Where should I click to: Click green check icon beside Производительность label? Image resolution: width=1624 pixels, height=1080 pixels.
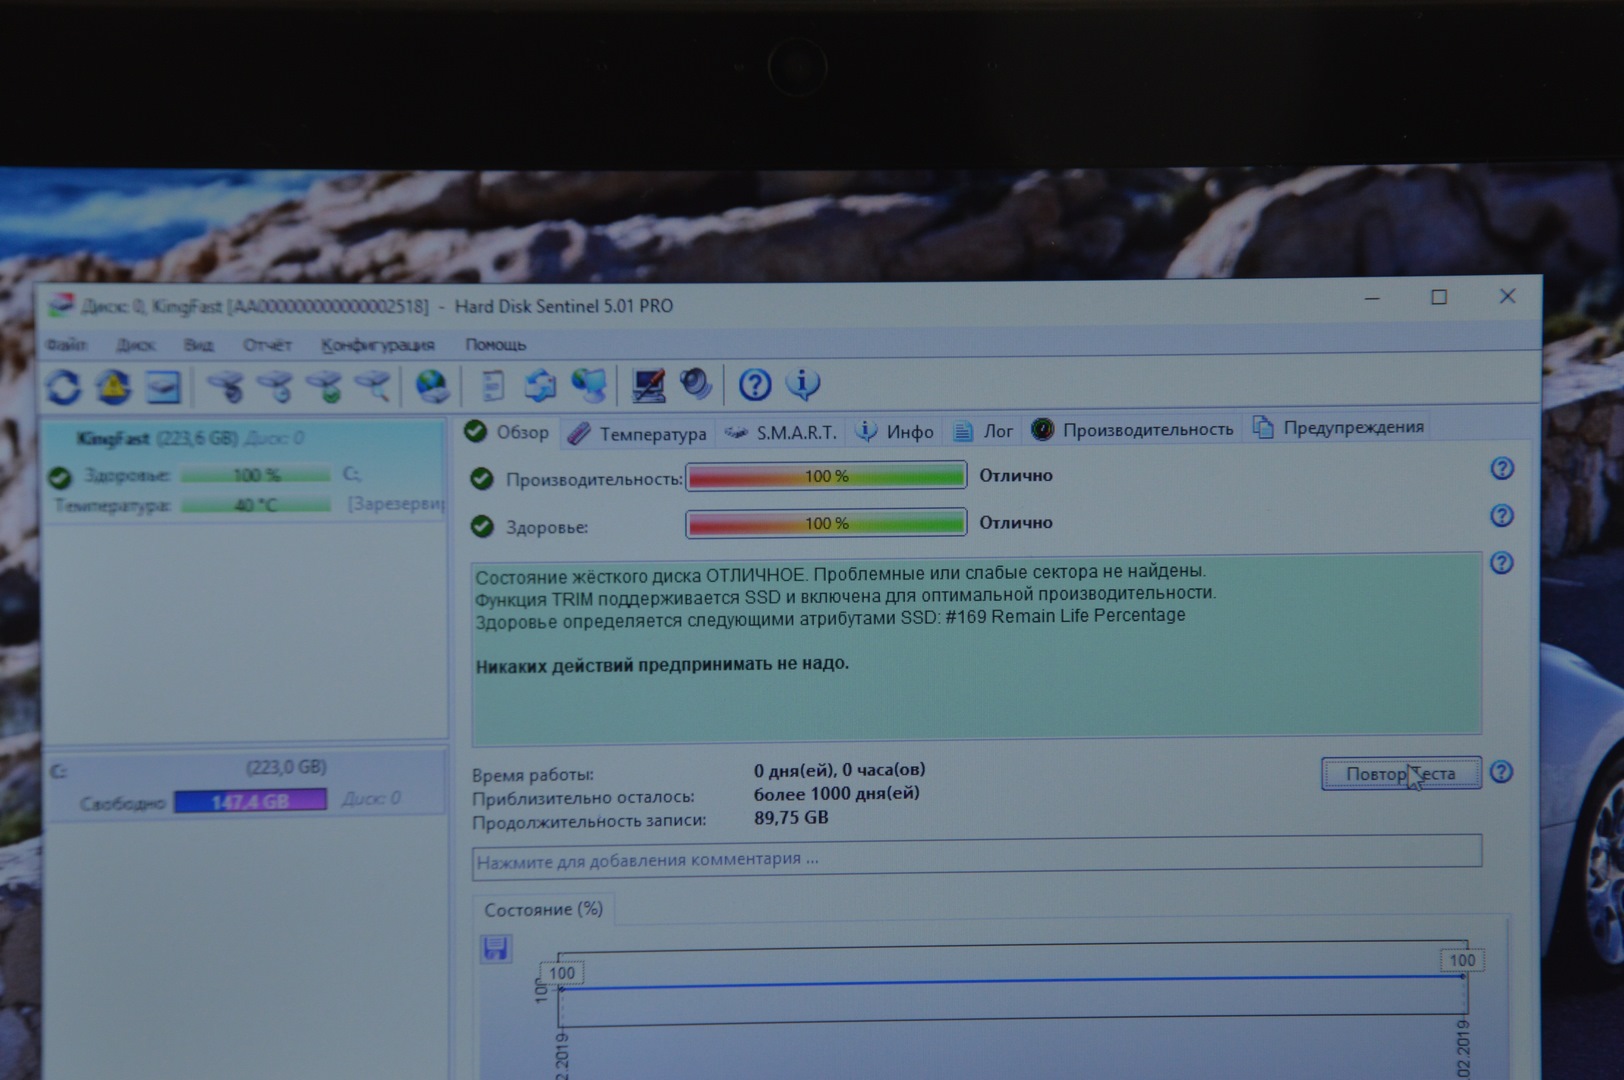[482, 479]
